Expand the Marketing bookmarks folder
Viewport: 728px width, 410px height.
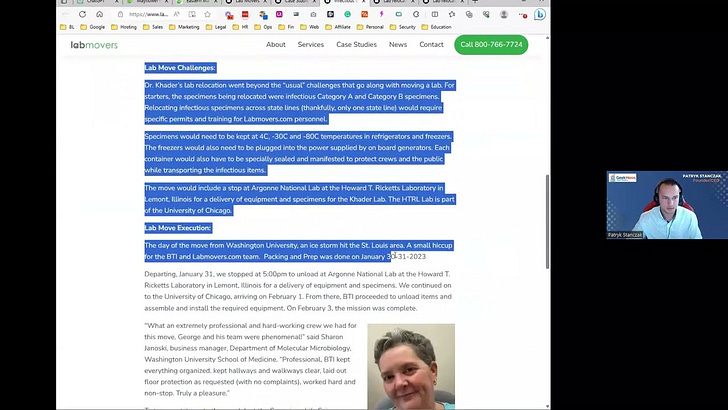(184, 27)
